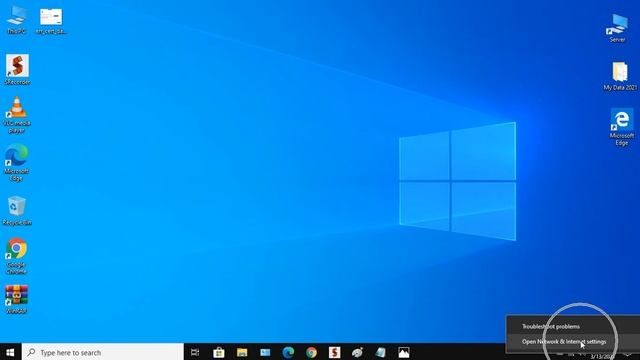Select the VLC media player shortcut
This screenshot has width=640, height=360.
(17, 115)
